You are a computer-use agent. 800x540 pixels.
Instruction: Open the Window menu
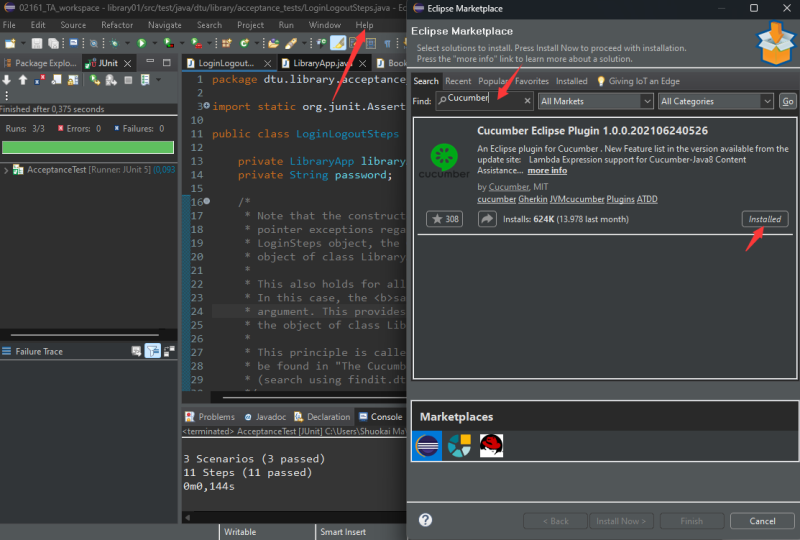[324, 24]
